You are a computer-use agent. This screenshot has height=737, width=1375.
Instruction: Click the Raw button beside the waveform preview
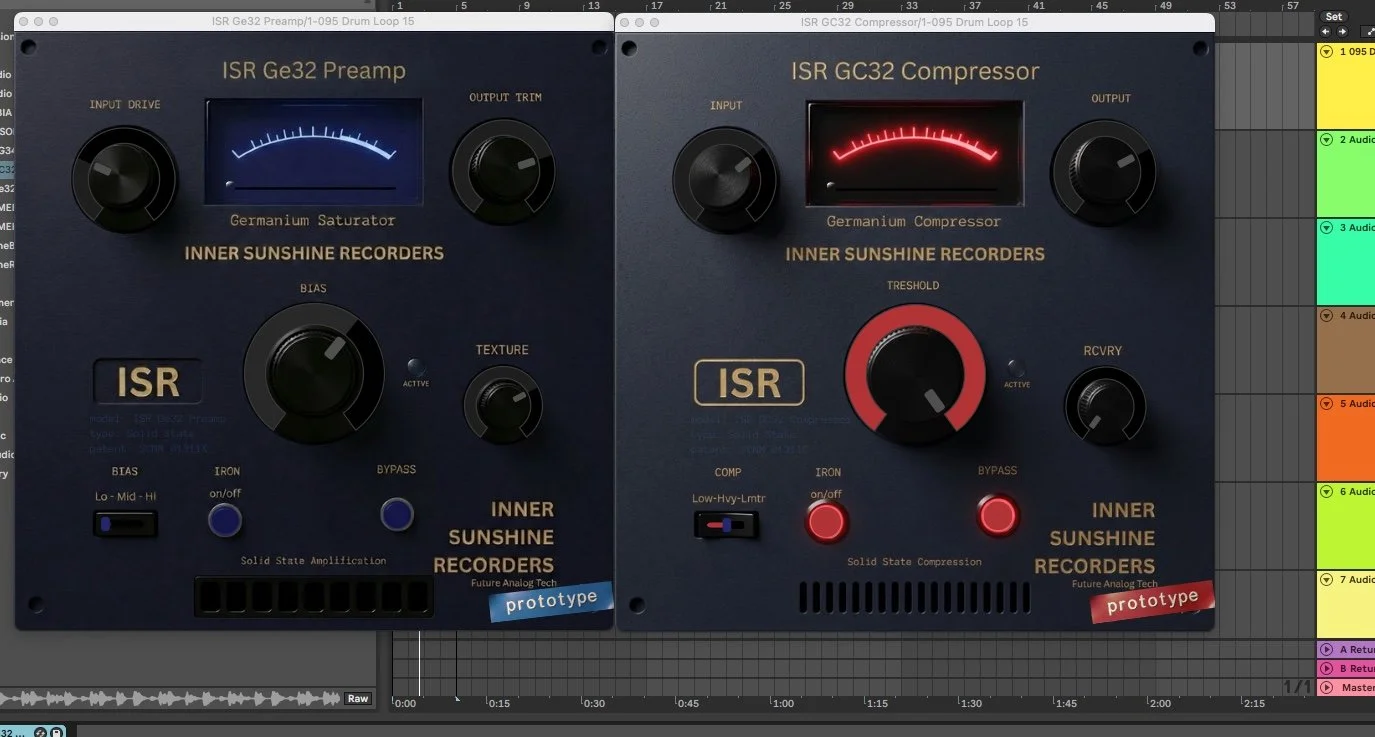click(x=358, y=699)
